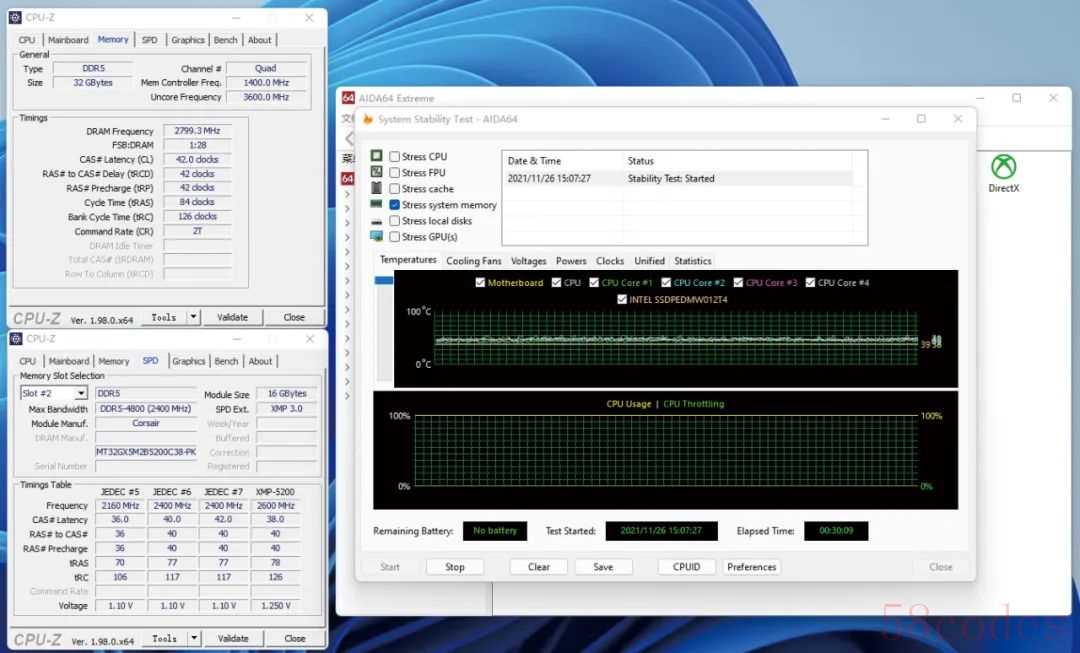1080x653 pixels.
Task: Uncheck CPU Core #4 in the graph legend
Action: (811, 282)
